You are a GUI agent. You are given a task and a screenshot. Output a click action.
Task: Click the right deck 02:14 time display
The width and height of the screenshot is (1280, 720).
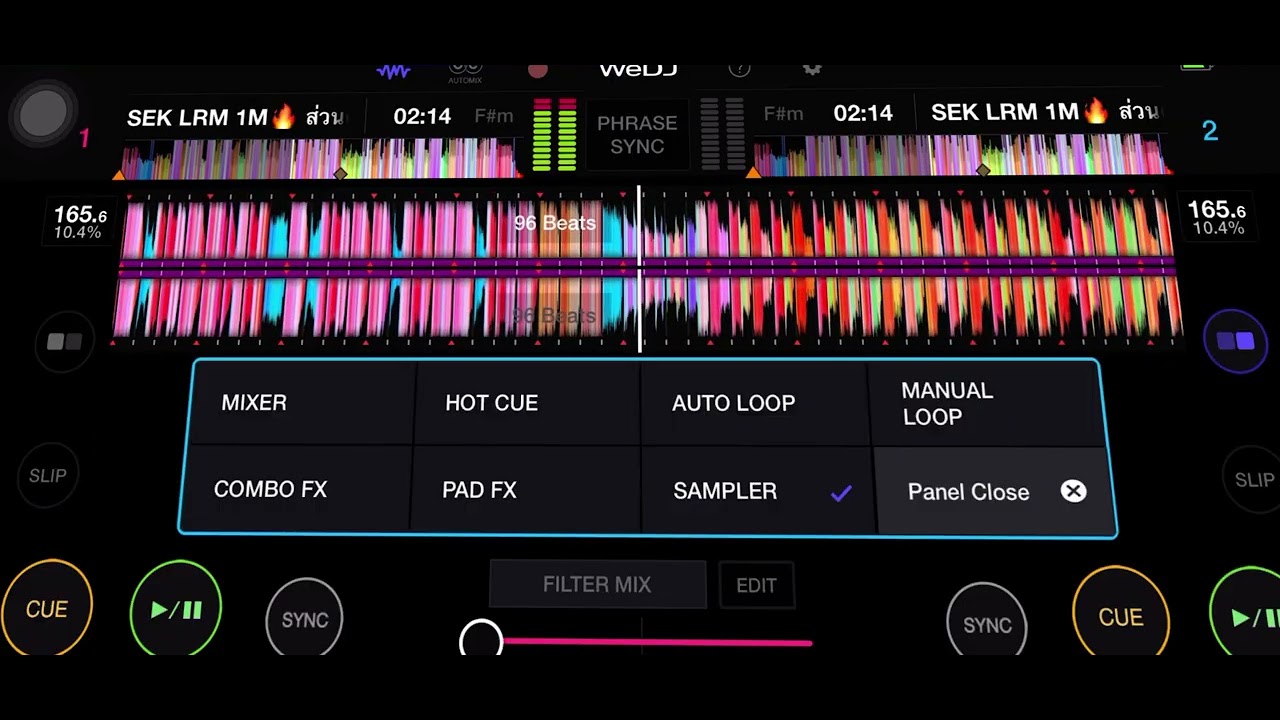coord(863,112)
